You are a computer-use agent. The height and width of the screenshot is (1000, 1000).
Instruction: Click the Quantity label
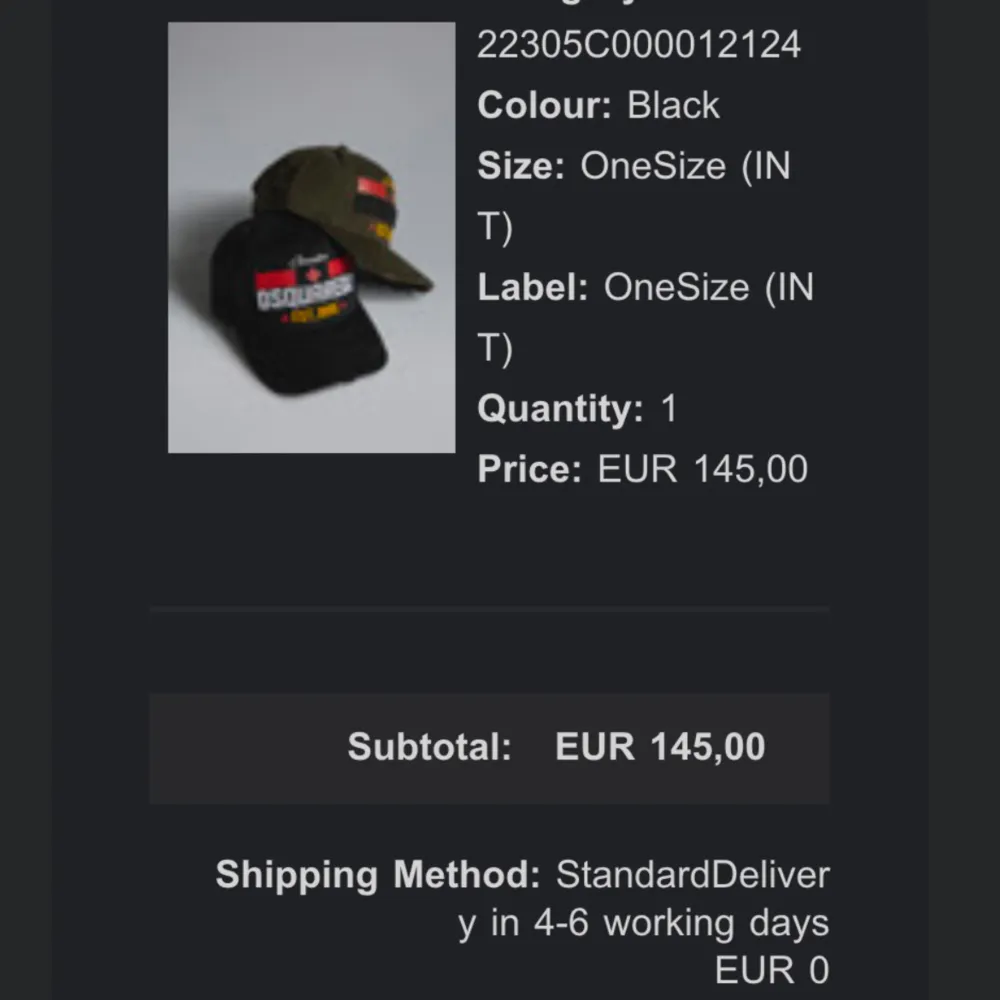pos(560,409)
